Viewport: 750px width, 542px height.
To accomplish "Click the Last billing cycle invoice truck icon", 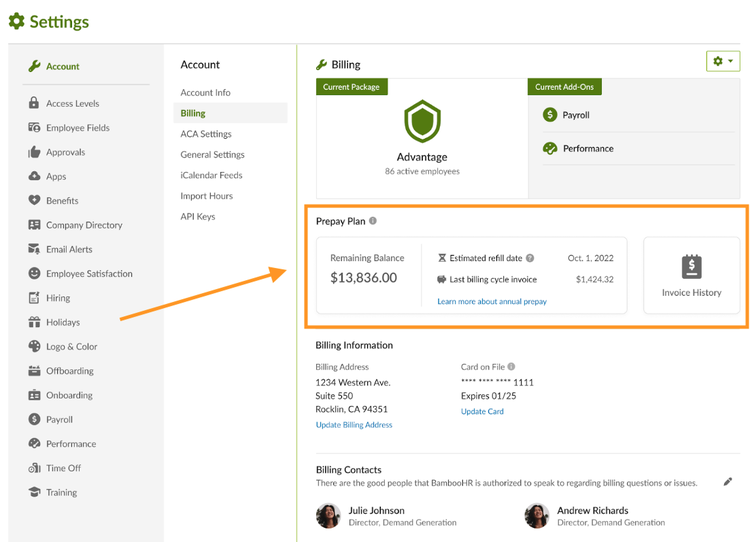I will pos(441,279).
